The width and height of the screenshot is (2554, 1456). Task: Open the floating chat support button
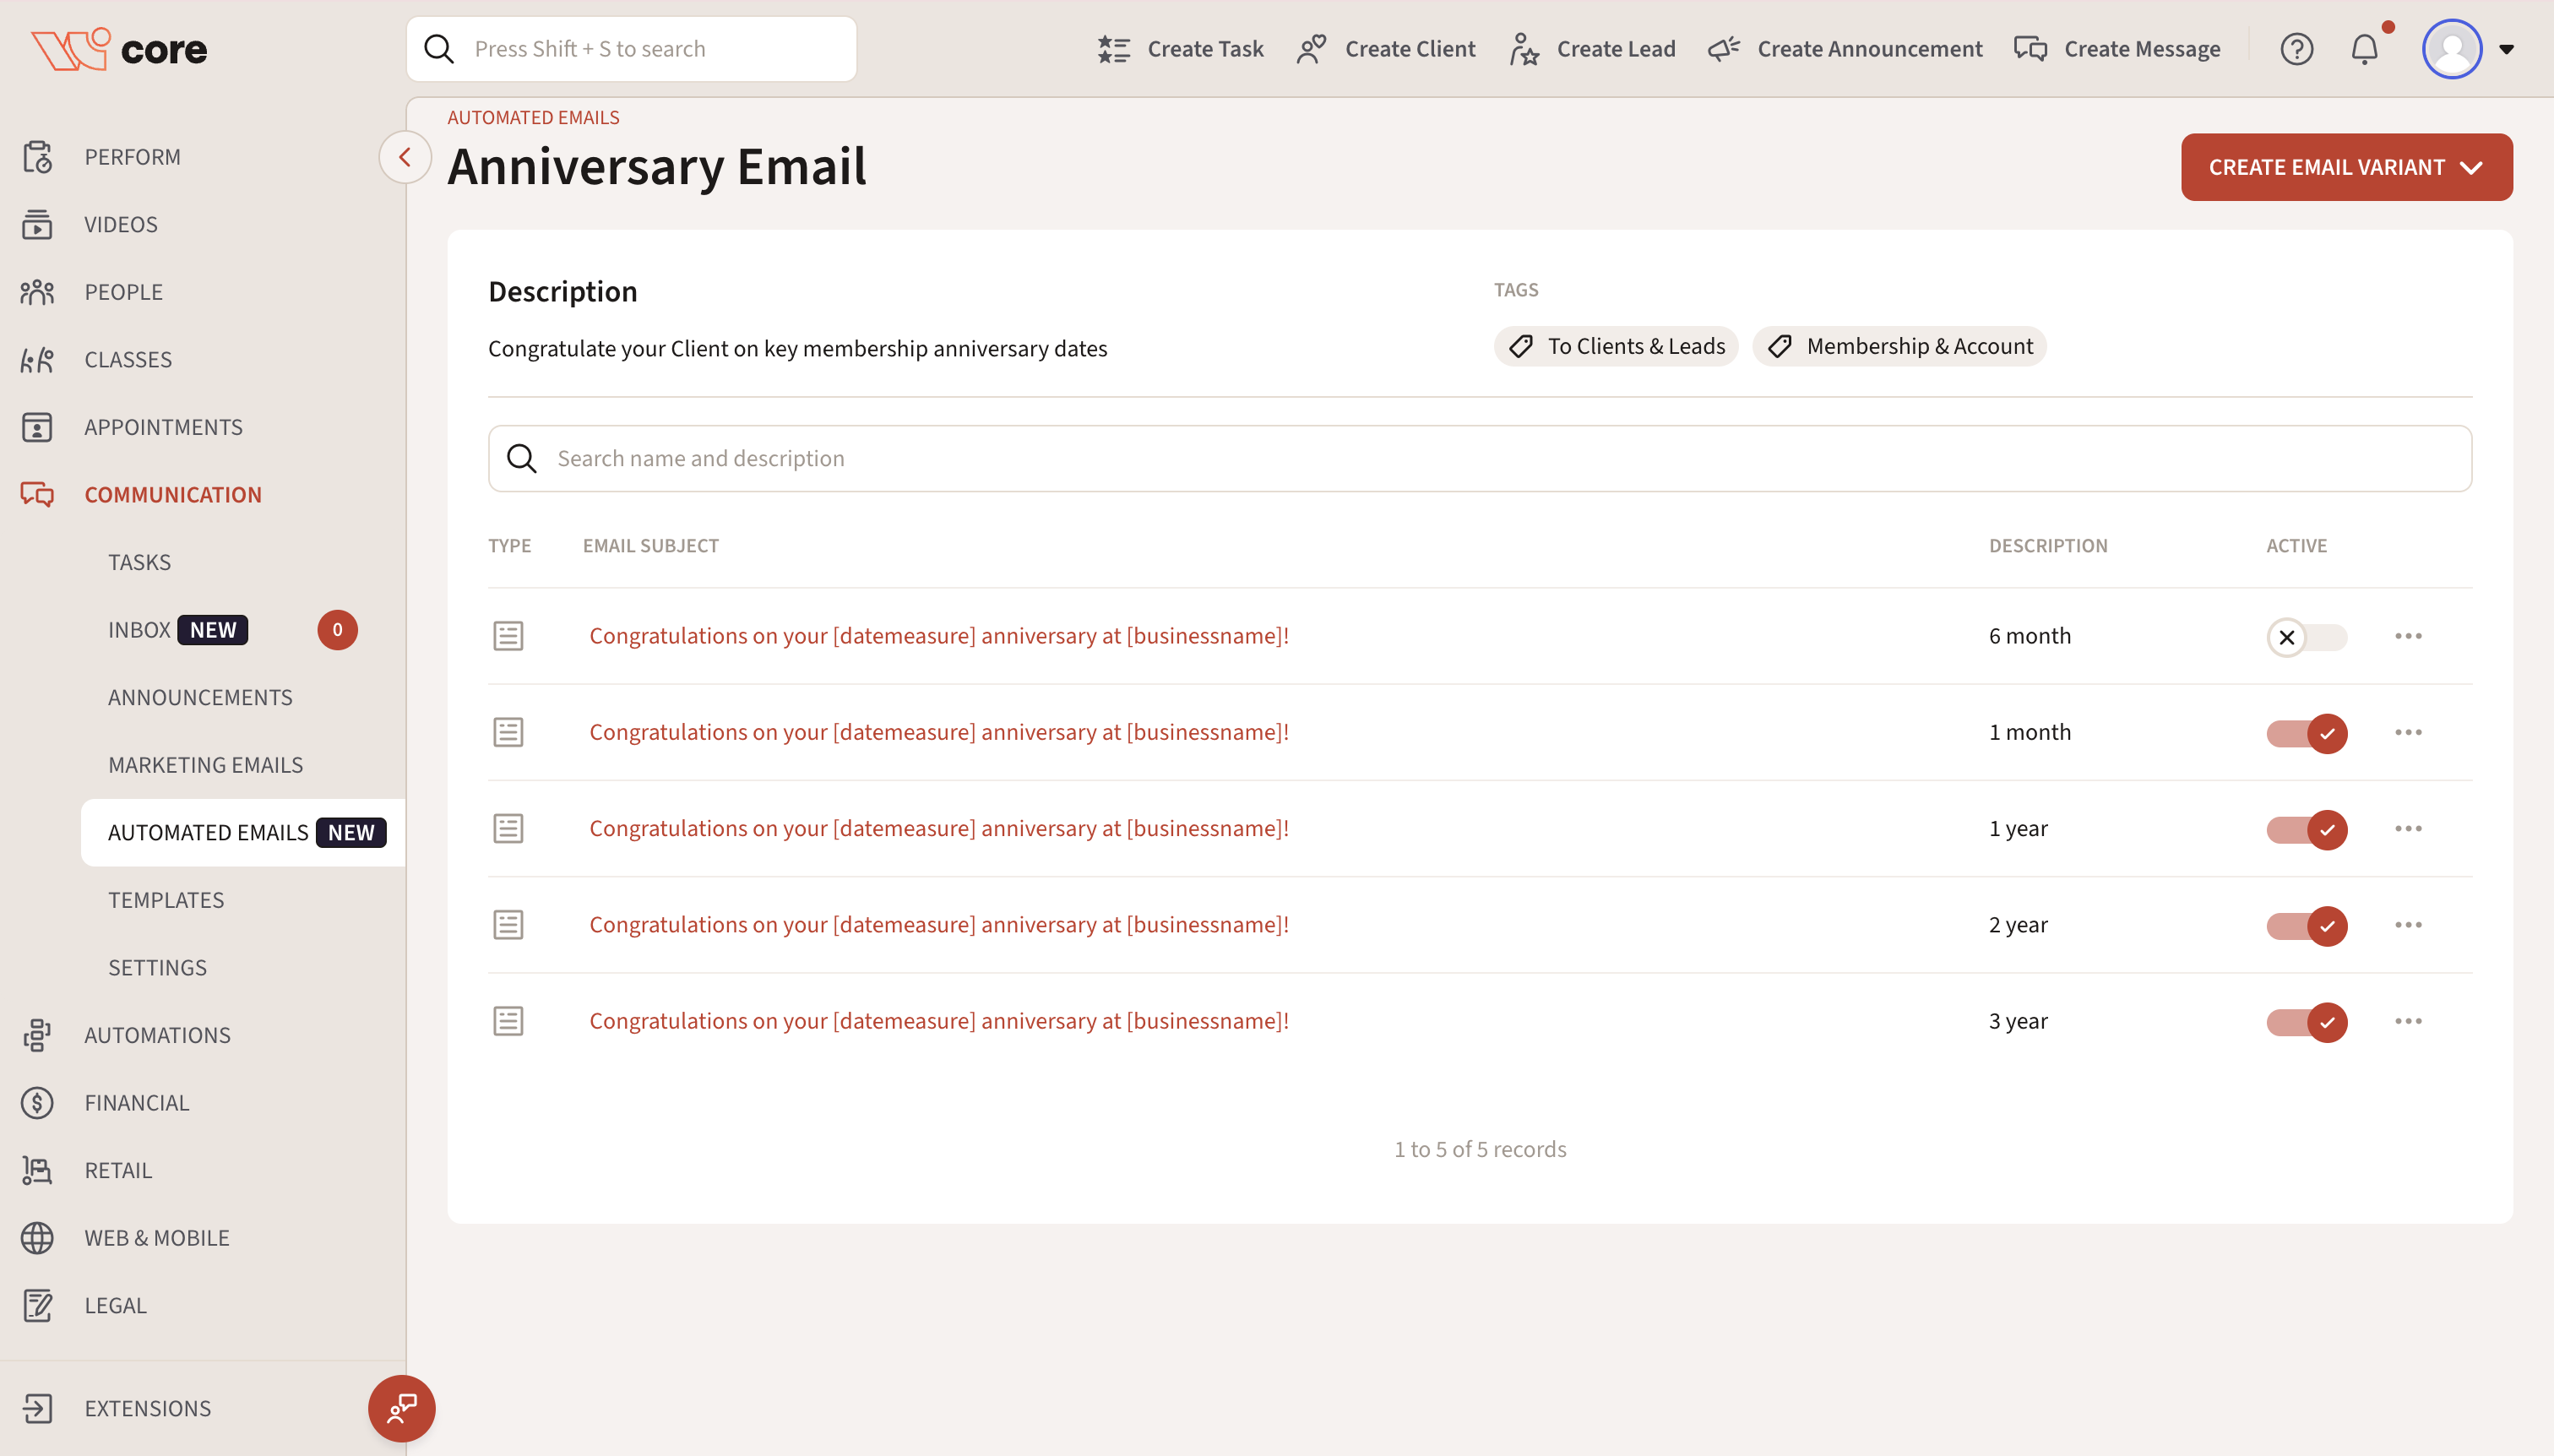coord(401,1408)
